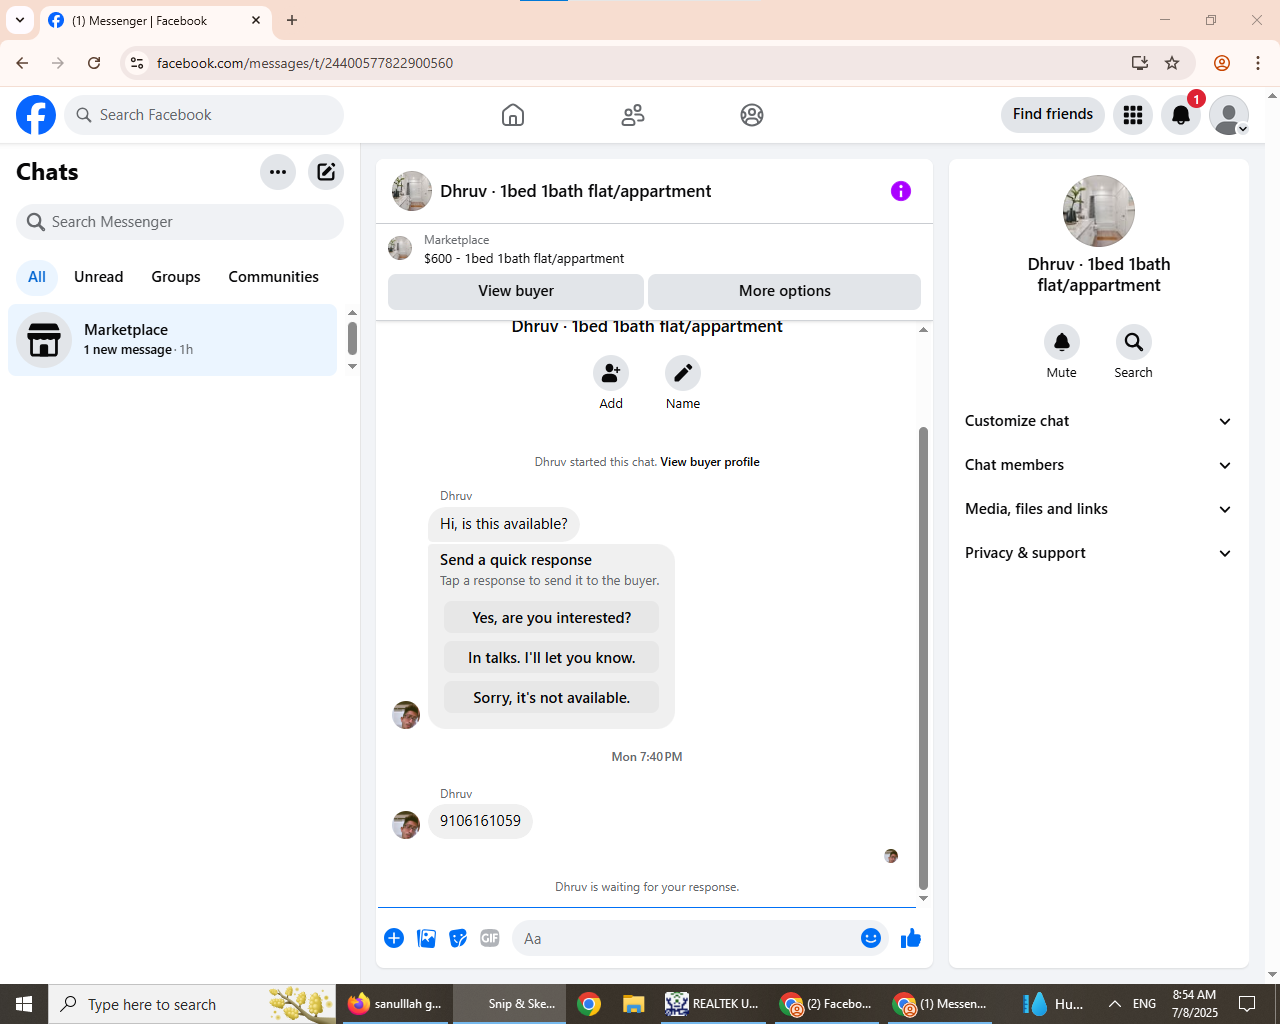Expand Chat members section
The width and height of the screenshot is (1280, 1024).
coord(1099,465)
